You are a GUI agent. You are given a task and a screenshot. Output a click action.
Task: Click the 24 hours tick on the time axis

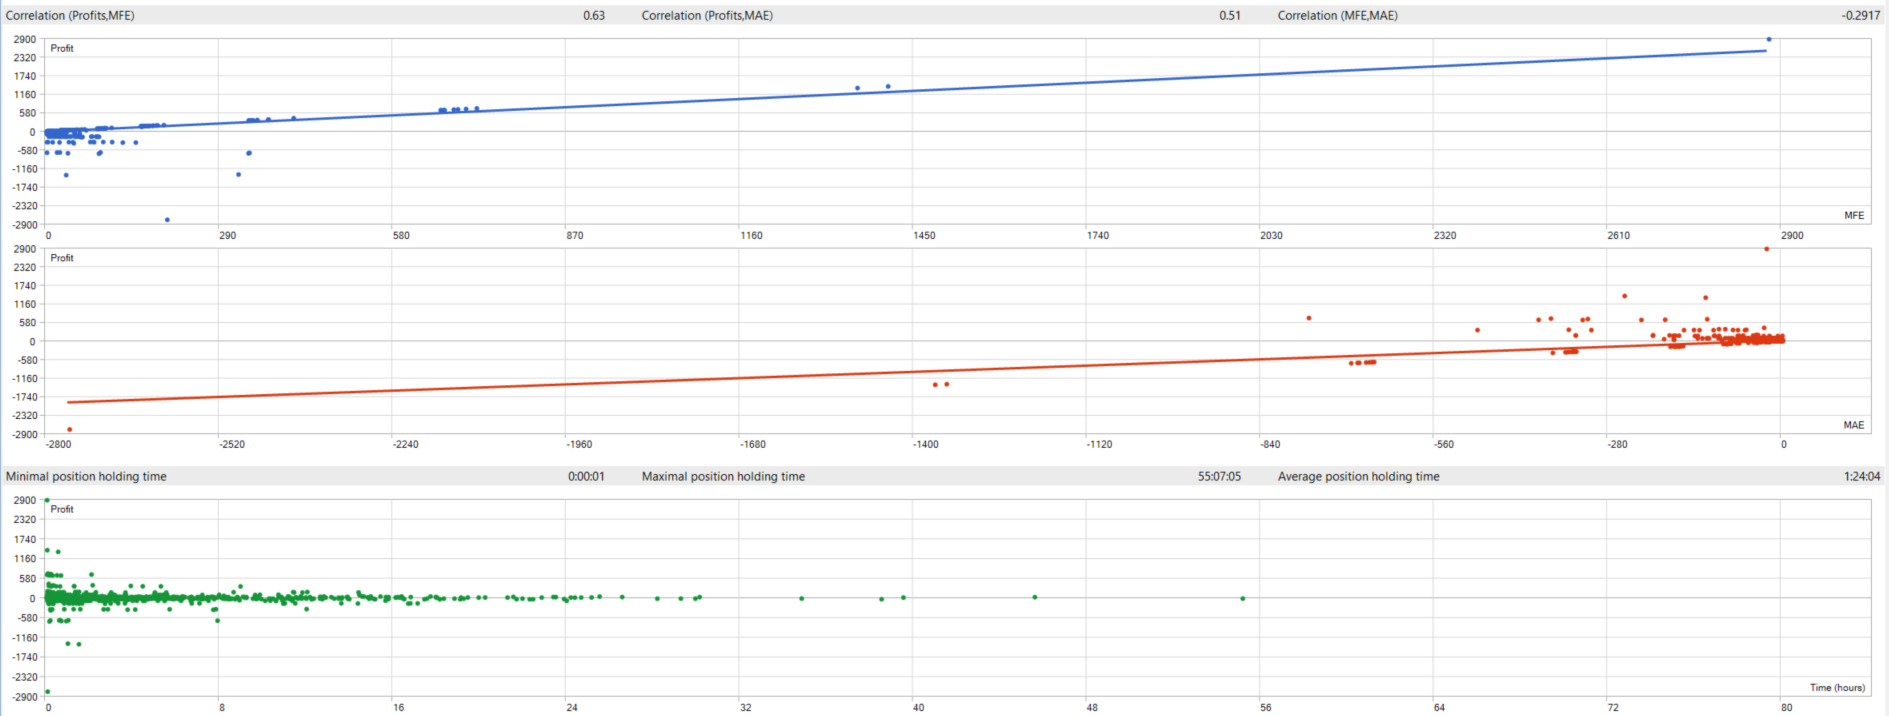[x=571, y=707]
